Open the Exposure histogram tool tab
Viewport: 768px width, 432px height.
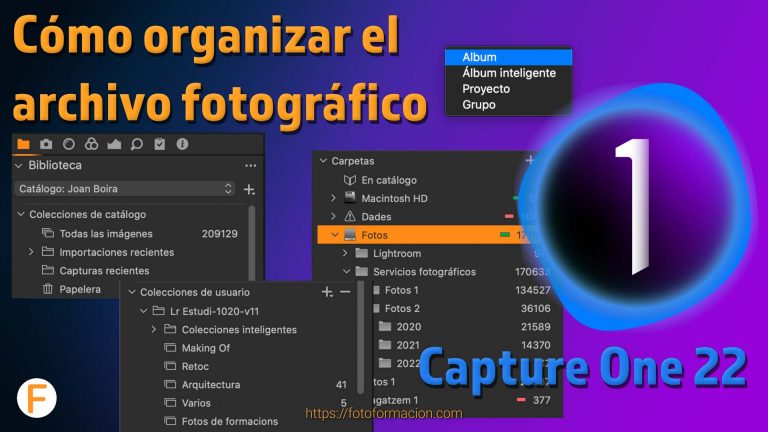[114, 144]
